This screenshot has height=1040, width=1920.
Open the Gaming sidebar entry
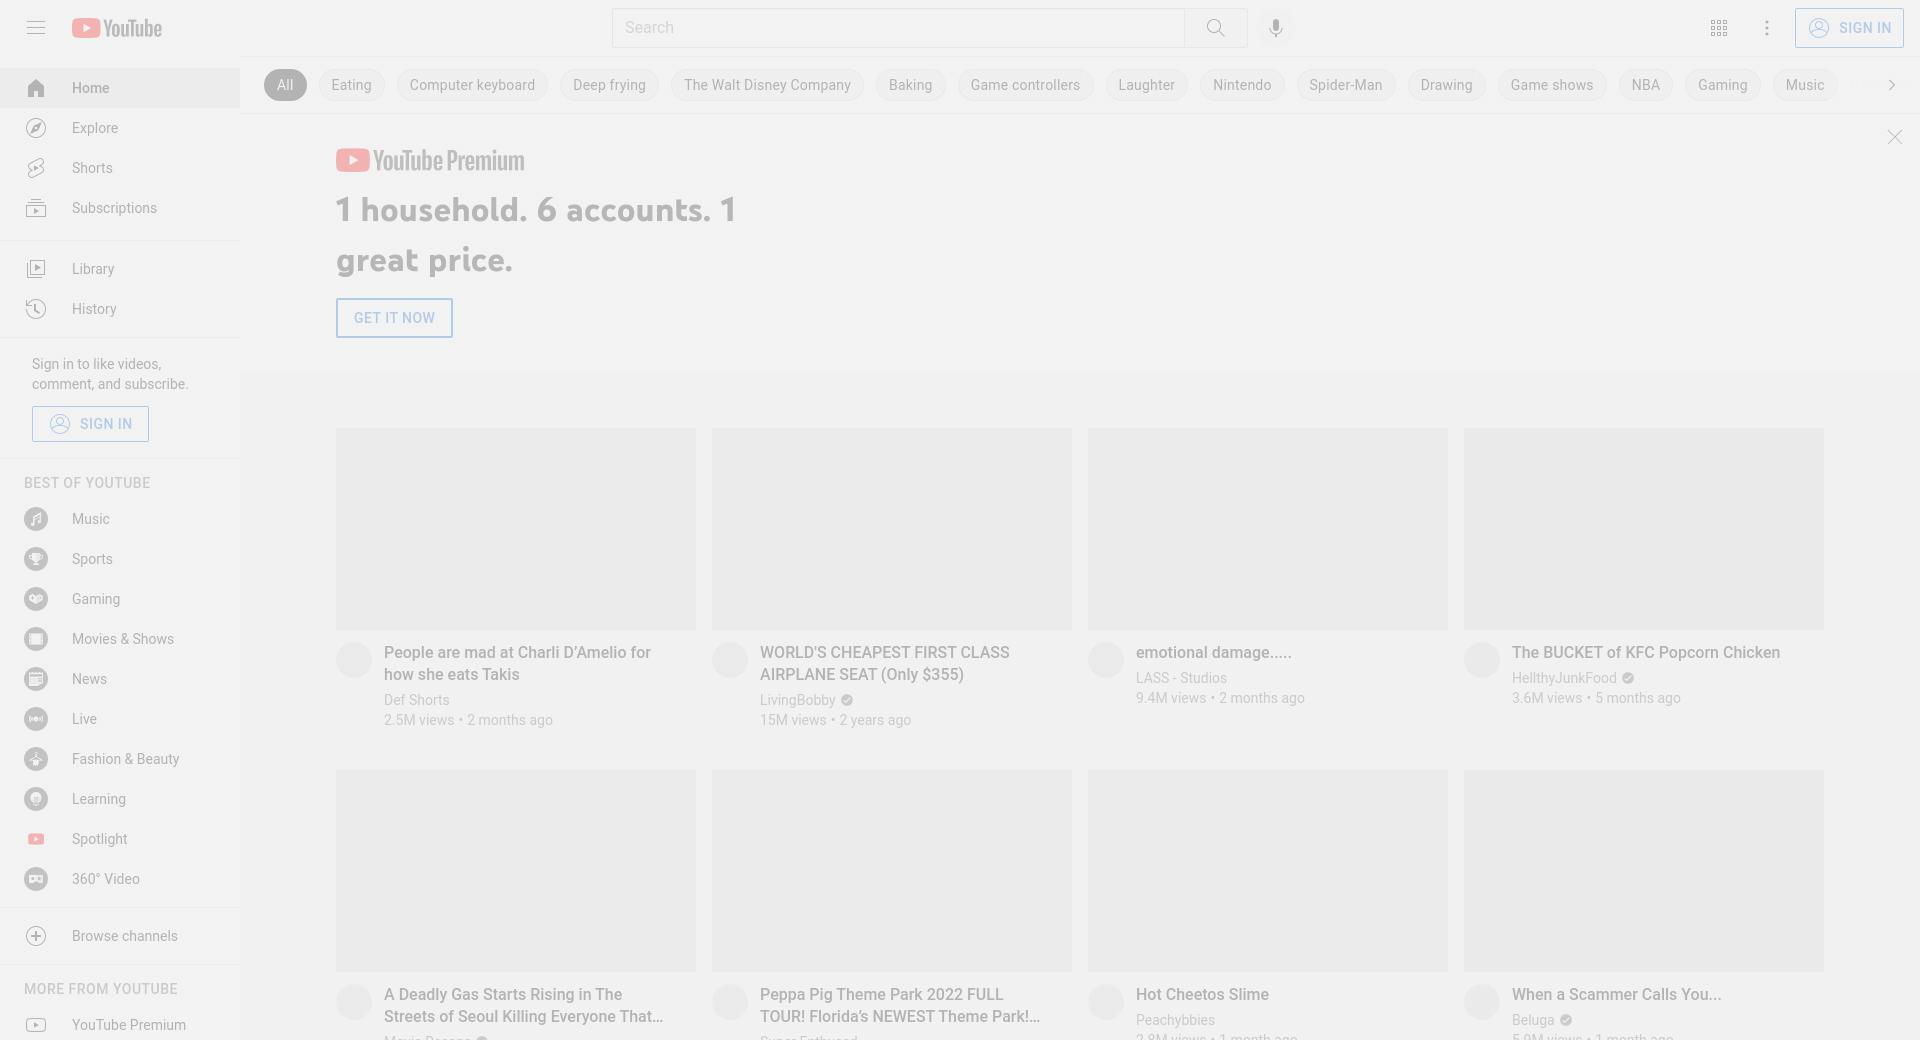120,599
